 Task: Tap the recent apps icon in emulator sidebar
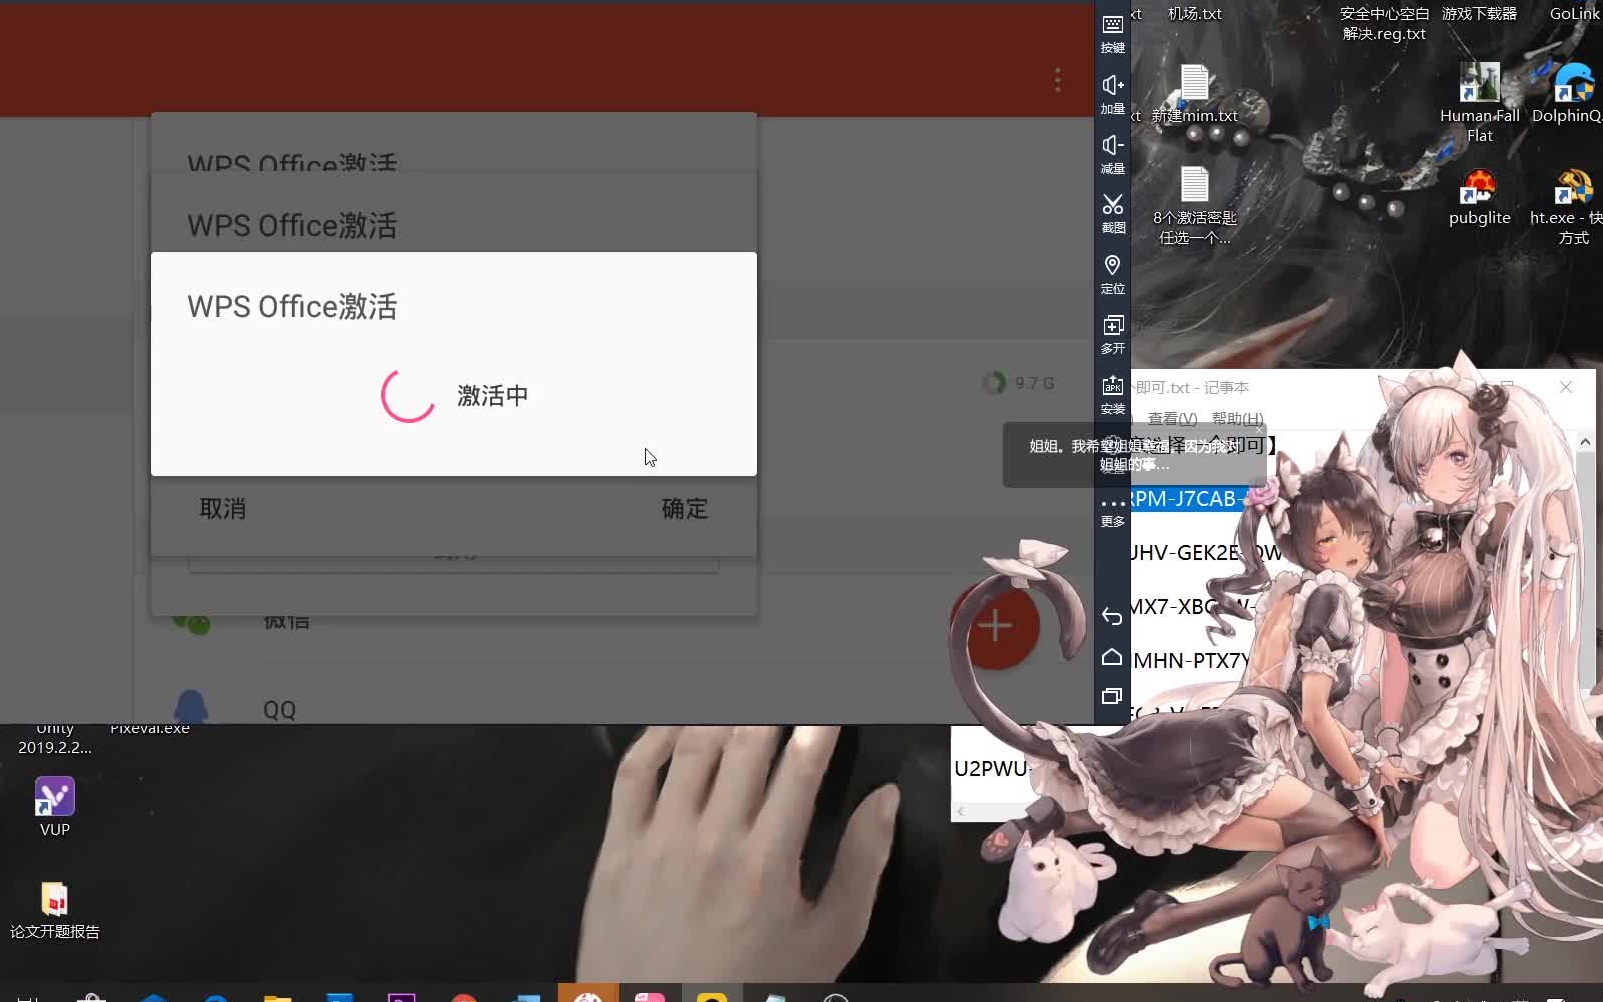(x=1112, y=696)
